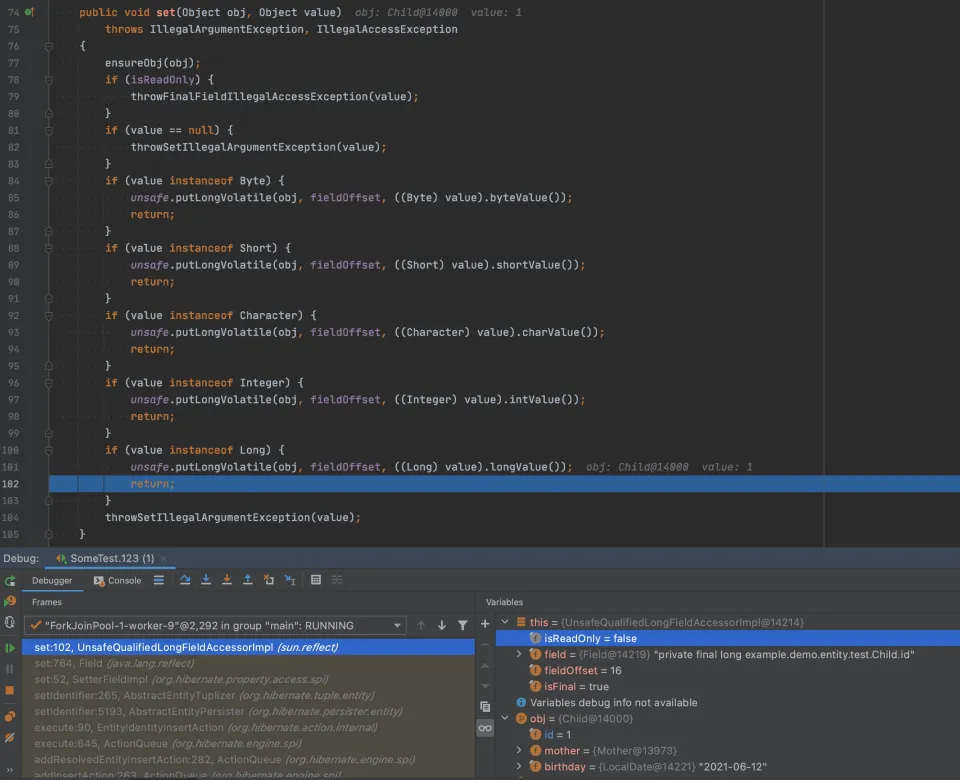Click the overriding method gutter icon at line 74

tap(29, 12)
